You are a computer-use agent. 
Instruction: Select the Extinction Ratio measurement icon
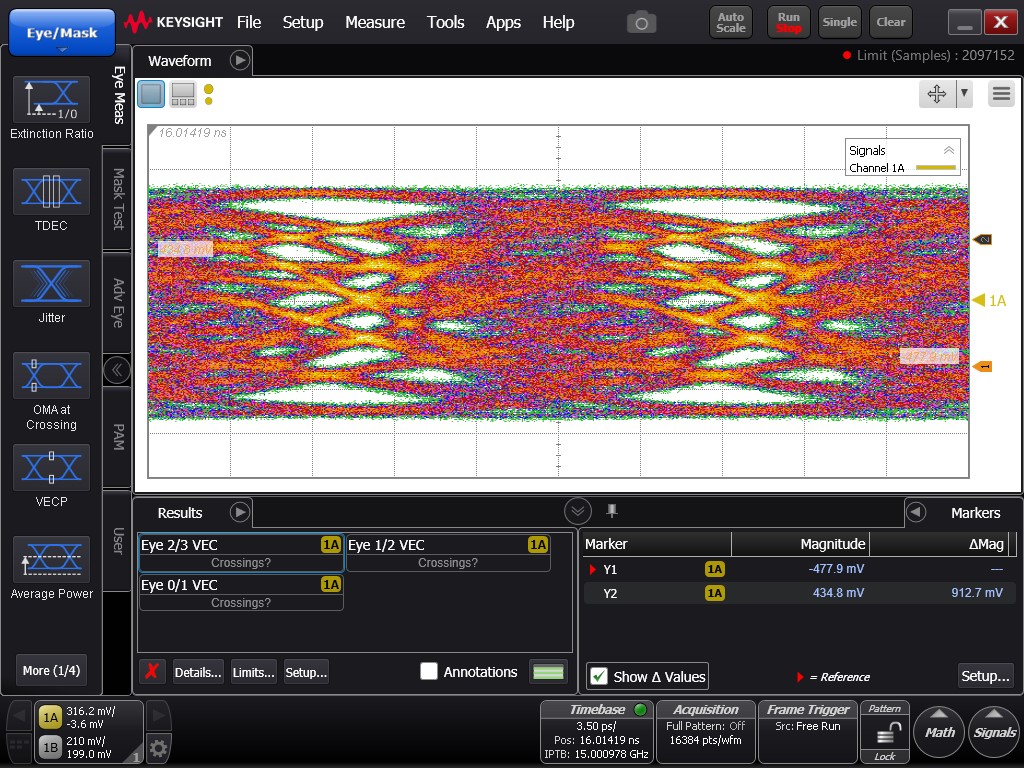52,99
